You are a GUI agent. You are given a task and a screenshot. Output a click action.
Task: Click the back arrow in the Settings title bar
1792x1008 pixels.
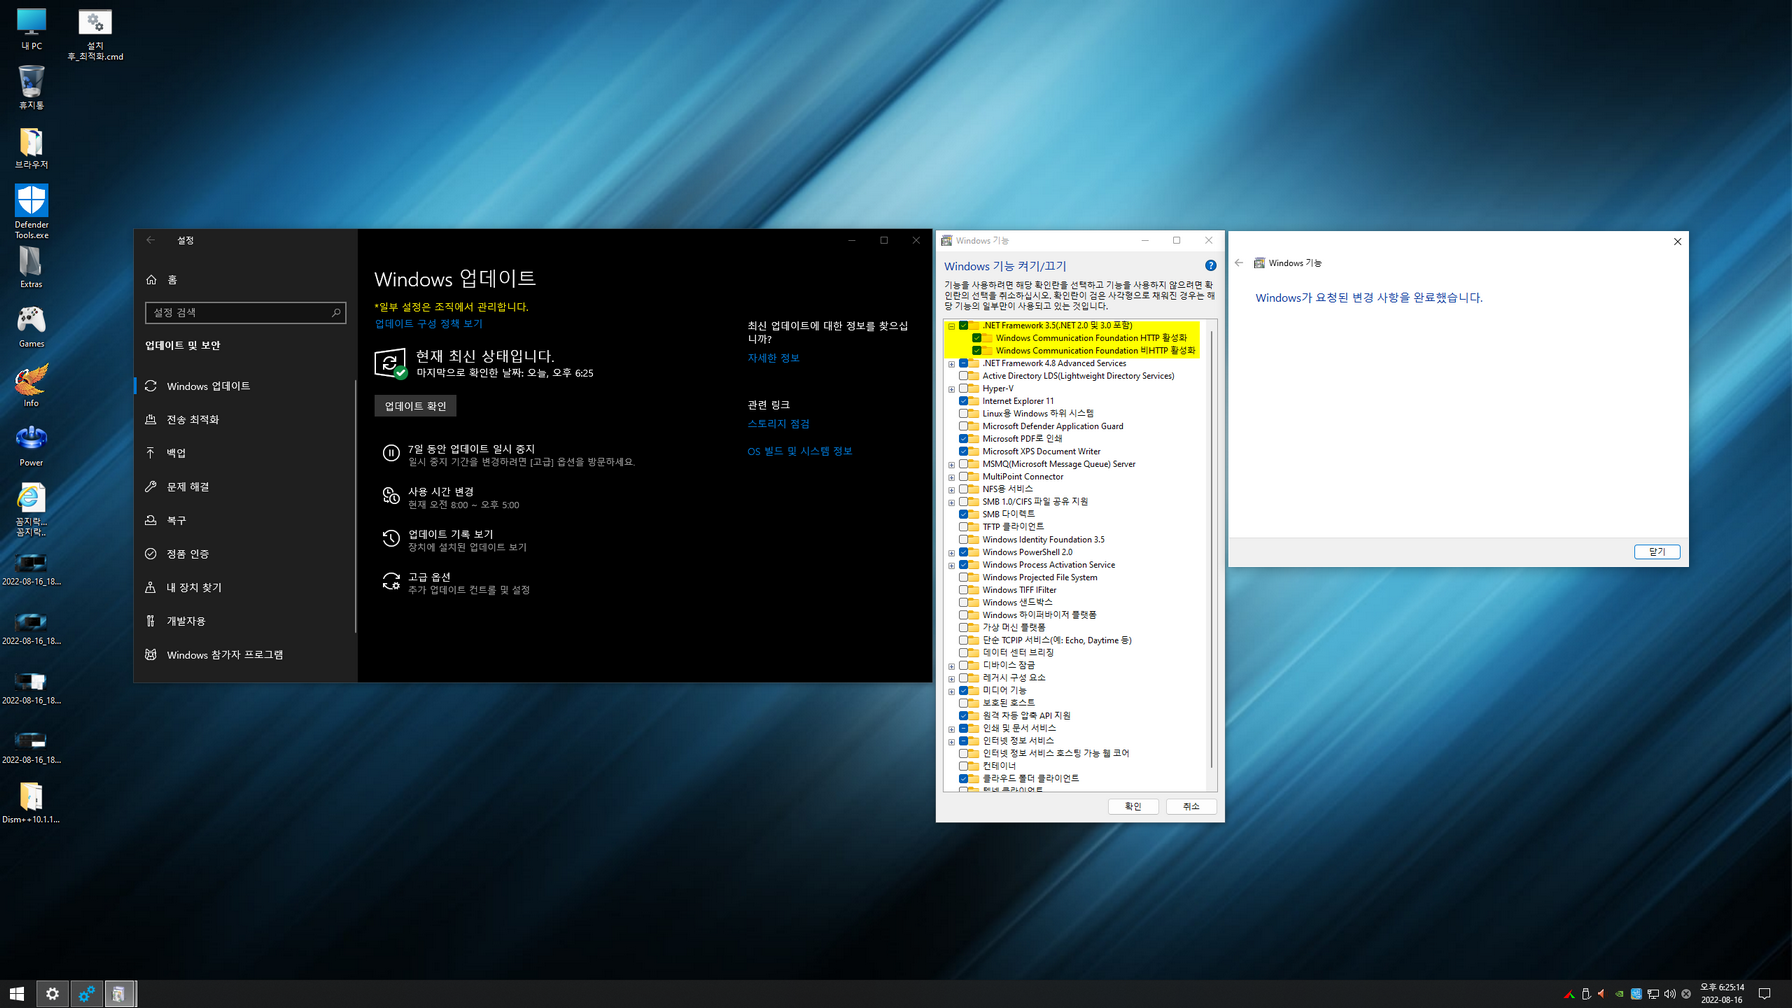click(x=151, y=240)
